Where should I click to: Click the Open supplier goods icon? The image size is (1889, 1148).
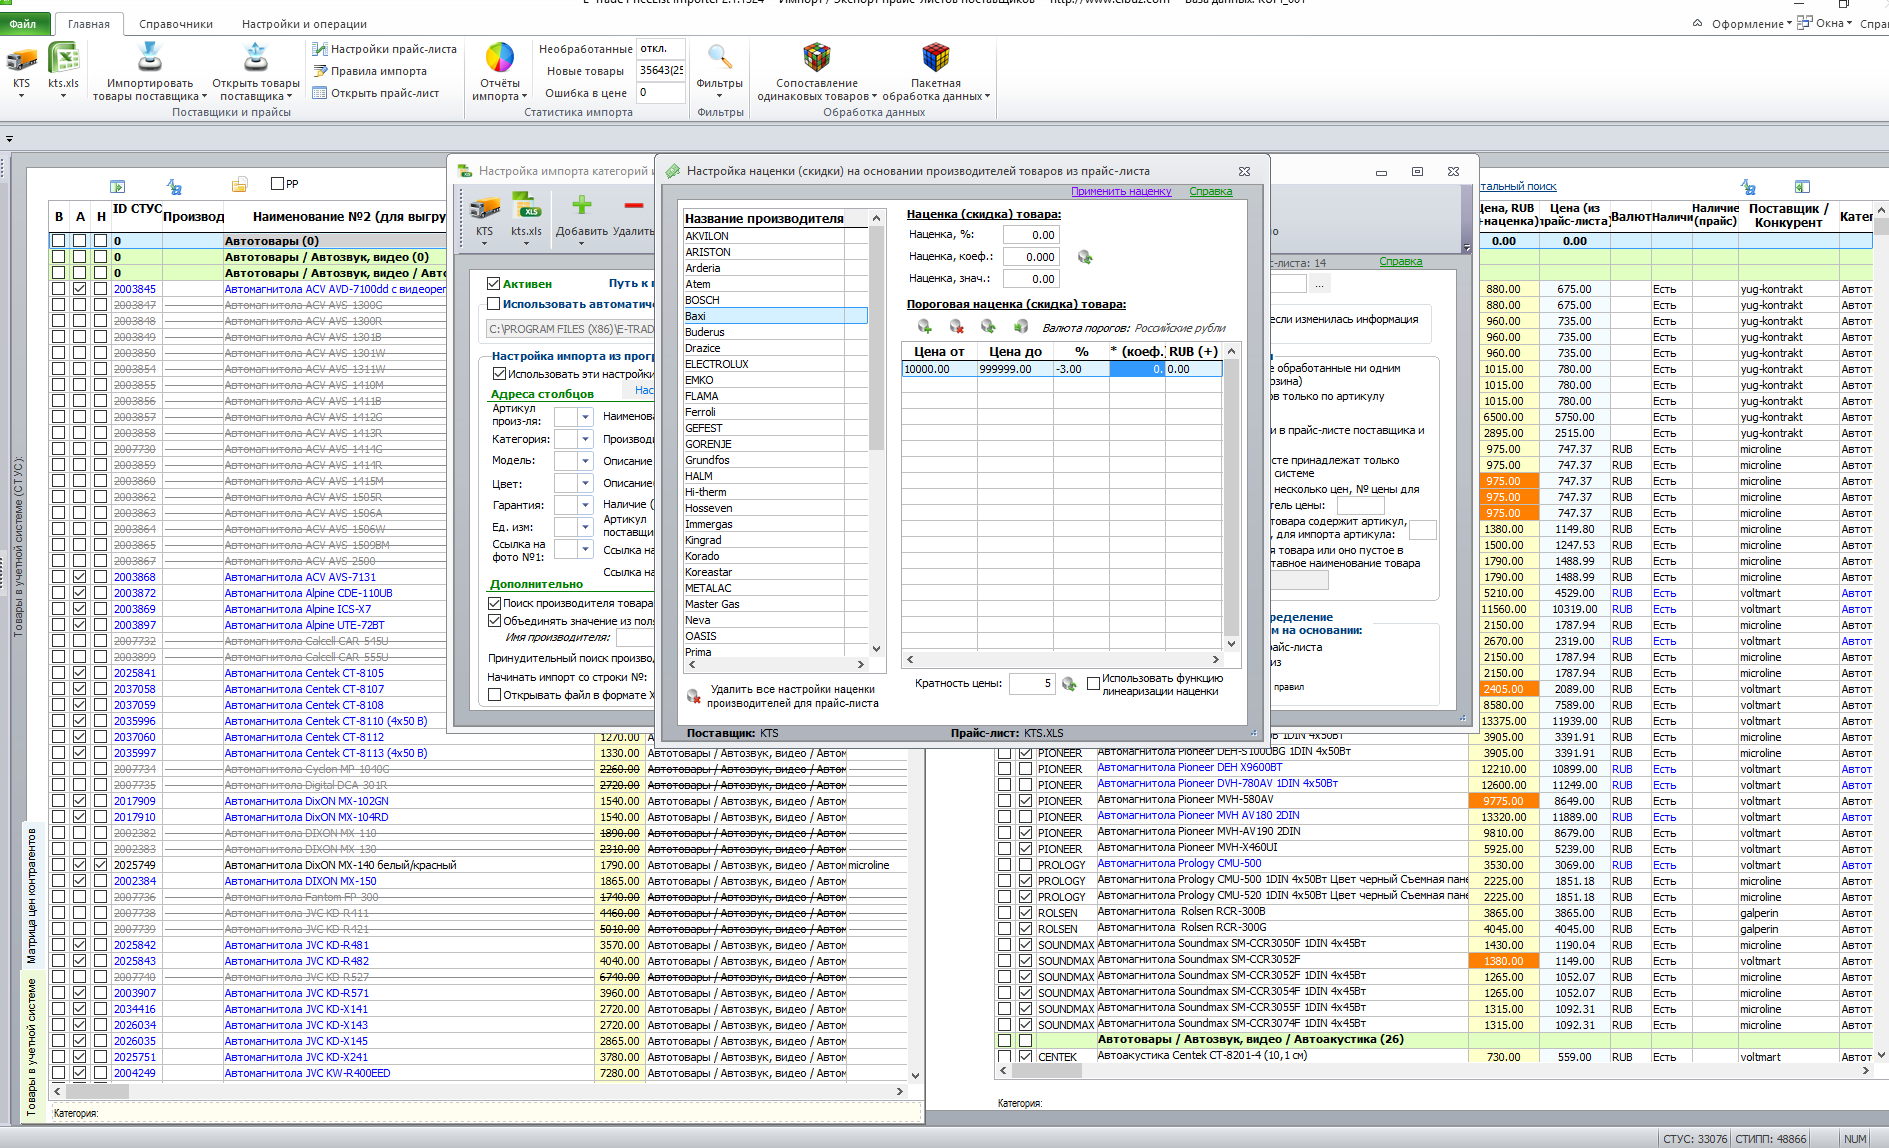(x=256, y=57)
